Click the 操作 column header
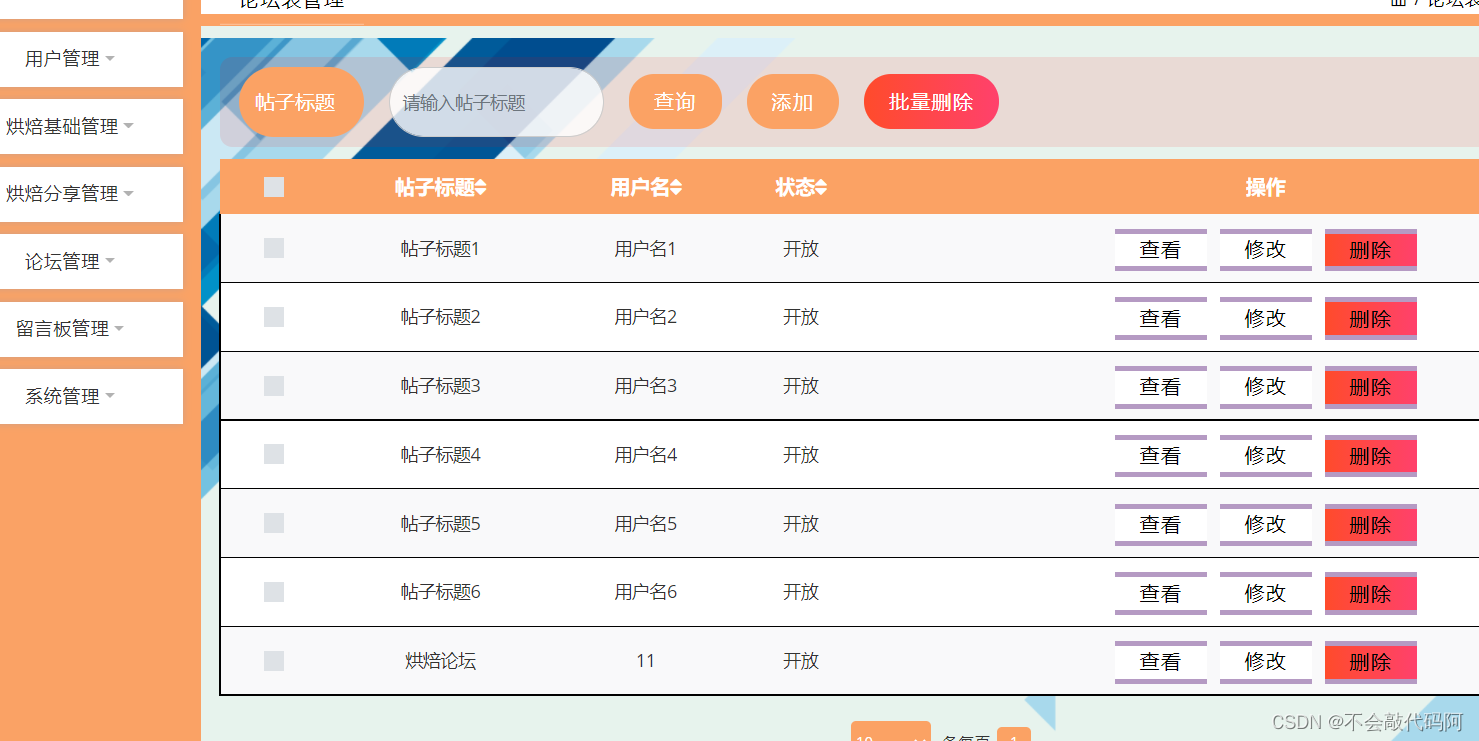 (x=1265, y=188)
